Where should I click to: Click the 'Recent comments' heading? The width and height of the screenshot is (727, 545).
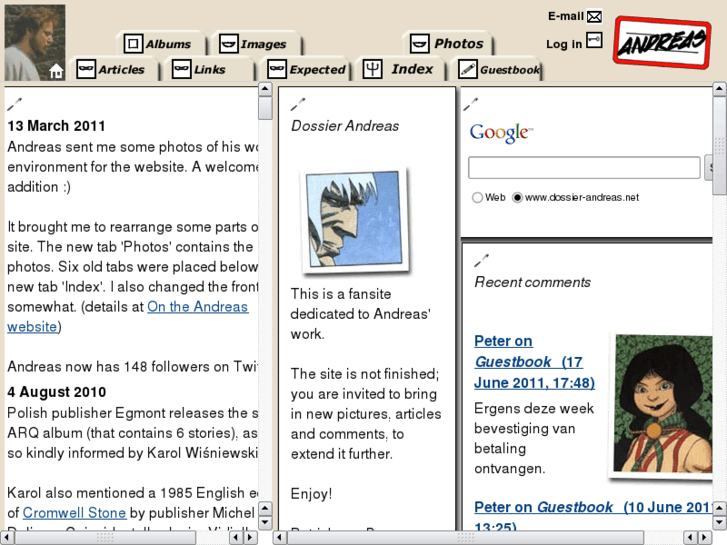click(x=532, y=282)
